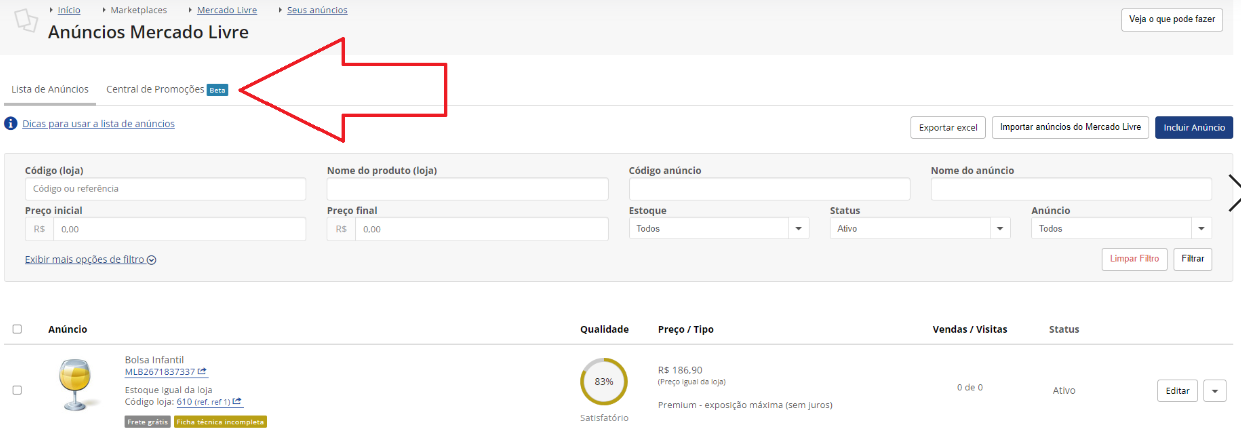Viewport: 1241px width, 430px height.
Task: Click the Frete grátis tag
Action: coord(147,422)
